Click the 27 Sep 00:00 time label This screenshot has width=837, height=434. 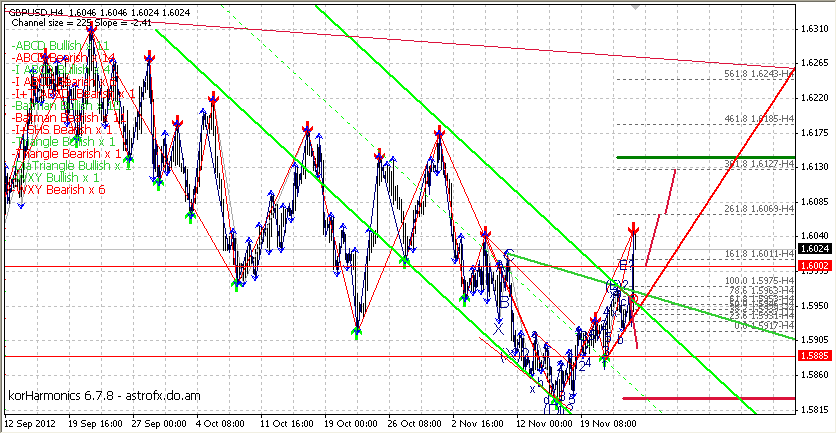(159, 424)
